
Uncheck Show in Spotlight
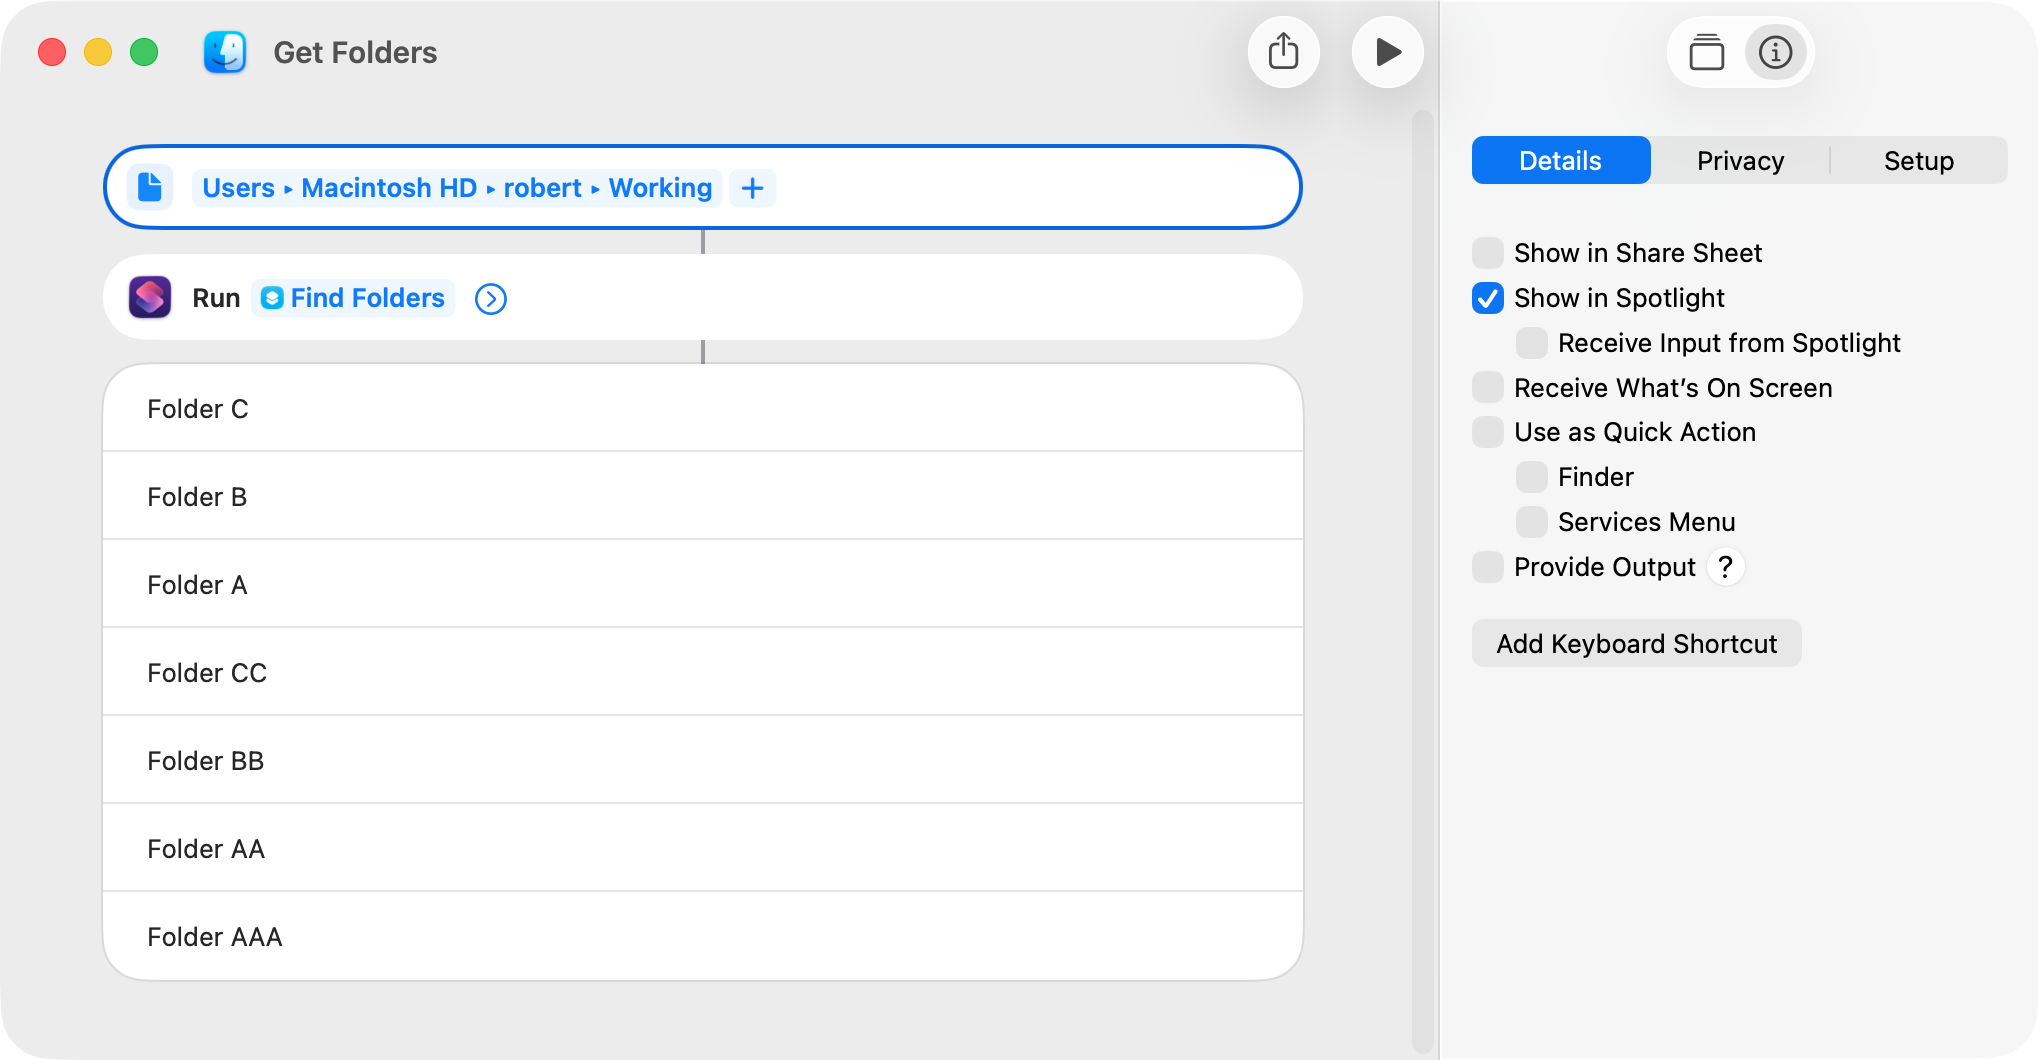[x=1488, y=298]
